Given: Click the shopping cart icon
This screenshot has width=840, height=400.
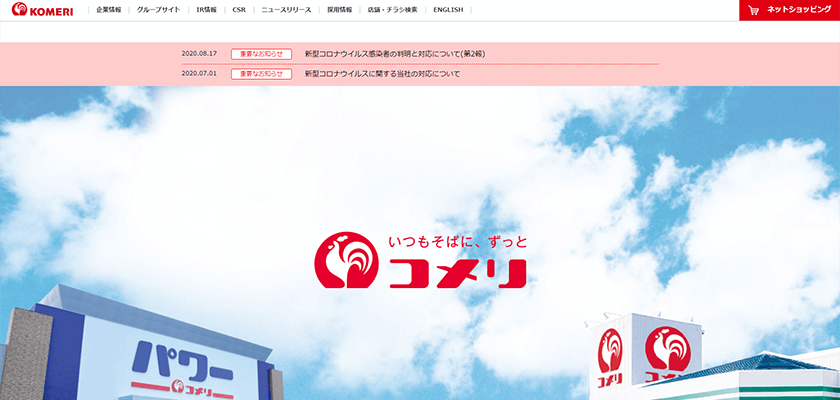Looking at the screenshot, I should pos(754,10).
